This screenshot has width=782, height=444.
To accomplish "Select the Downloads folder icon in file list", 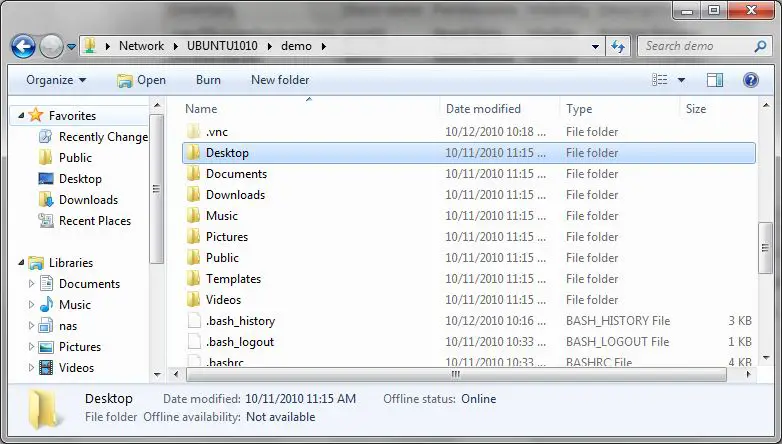I will pos(194,195).
